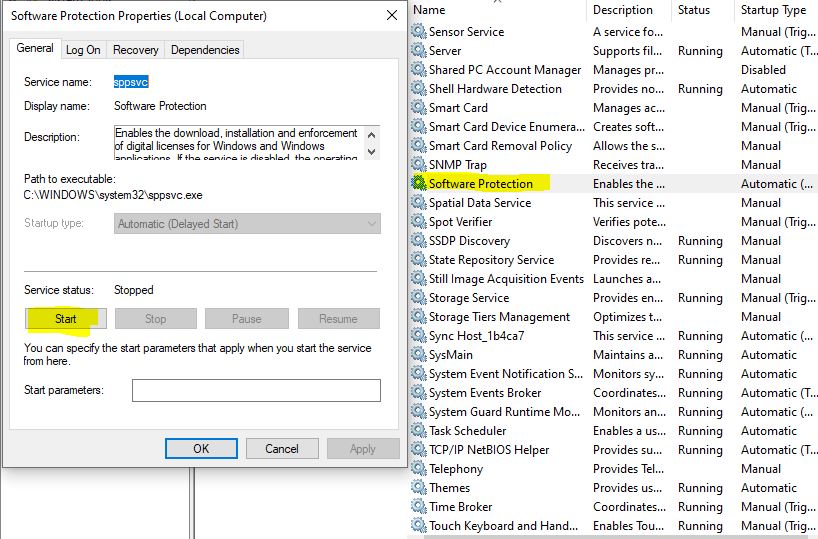Click the Pause button in the dialog

[x=246, y=319]
